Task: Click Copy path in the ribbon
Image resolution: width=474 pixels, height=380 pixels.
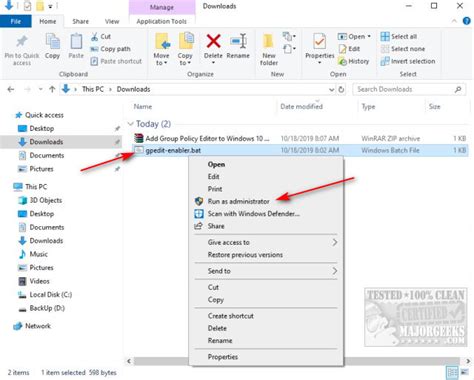Action: point(110,49)
